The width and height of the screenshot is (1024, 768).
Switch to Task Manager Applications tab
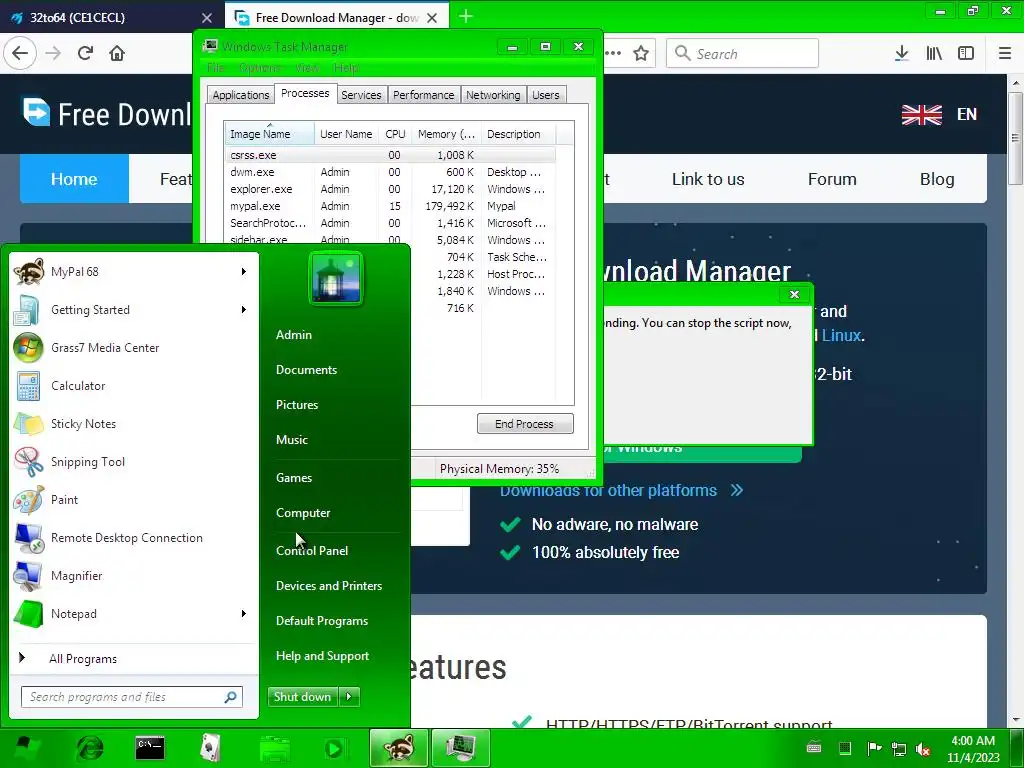click(x=240, y=95)
